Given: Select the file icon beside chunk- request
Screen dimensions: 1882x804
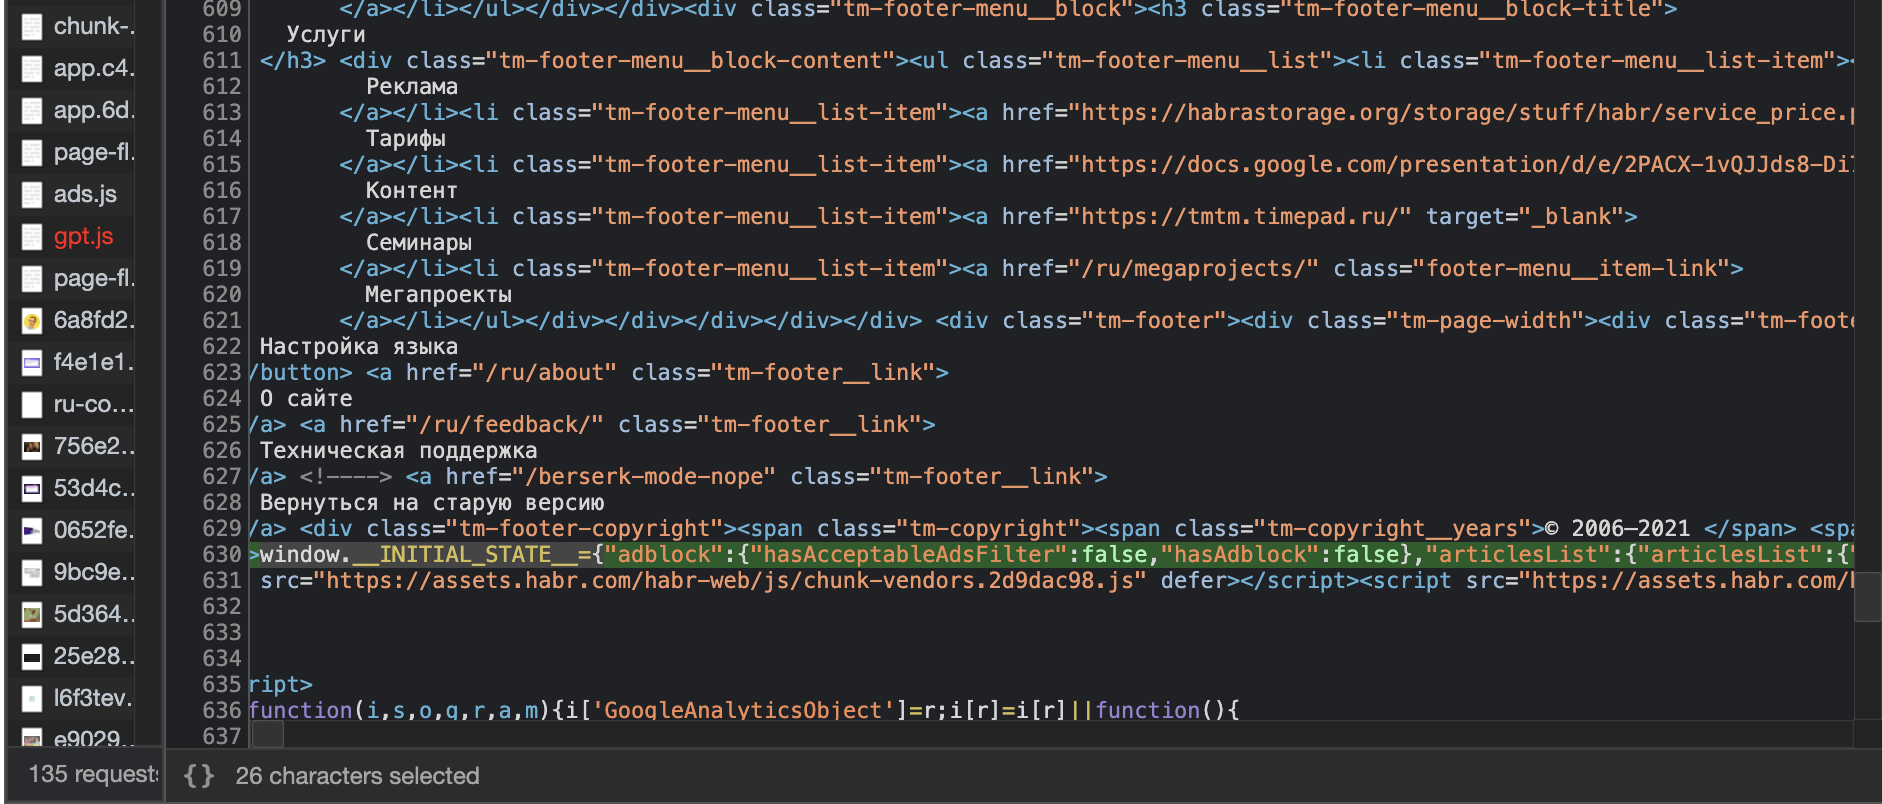Looking at the screenshot, I should 32,27.
